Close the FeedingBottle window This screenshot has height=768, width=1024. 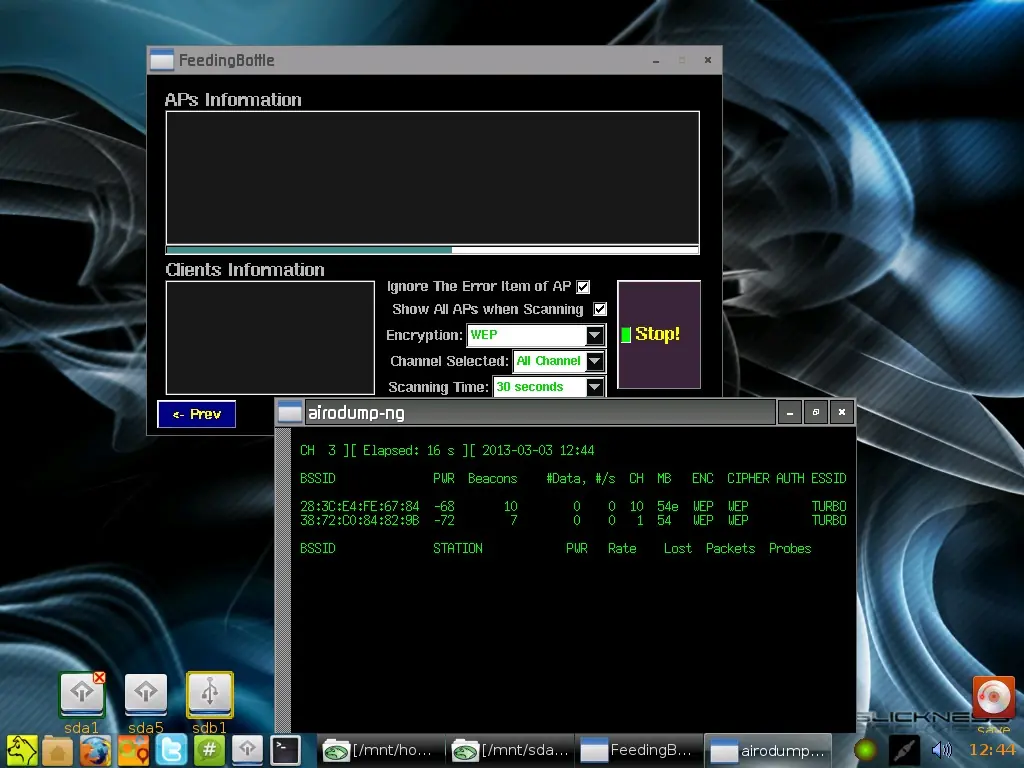click(x=708, y=60)
